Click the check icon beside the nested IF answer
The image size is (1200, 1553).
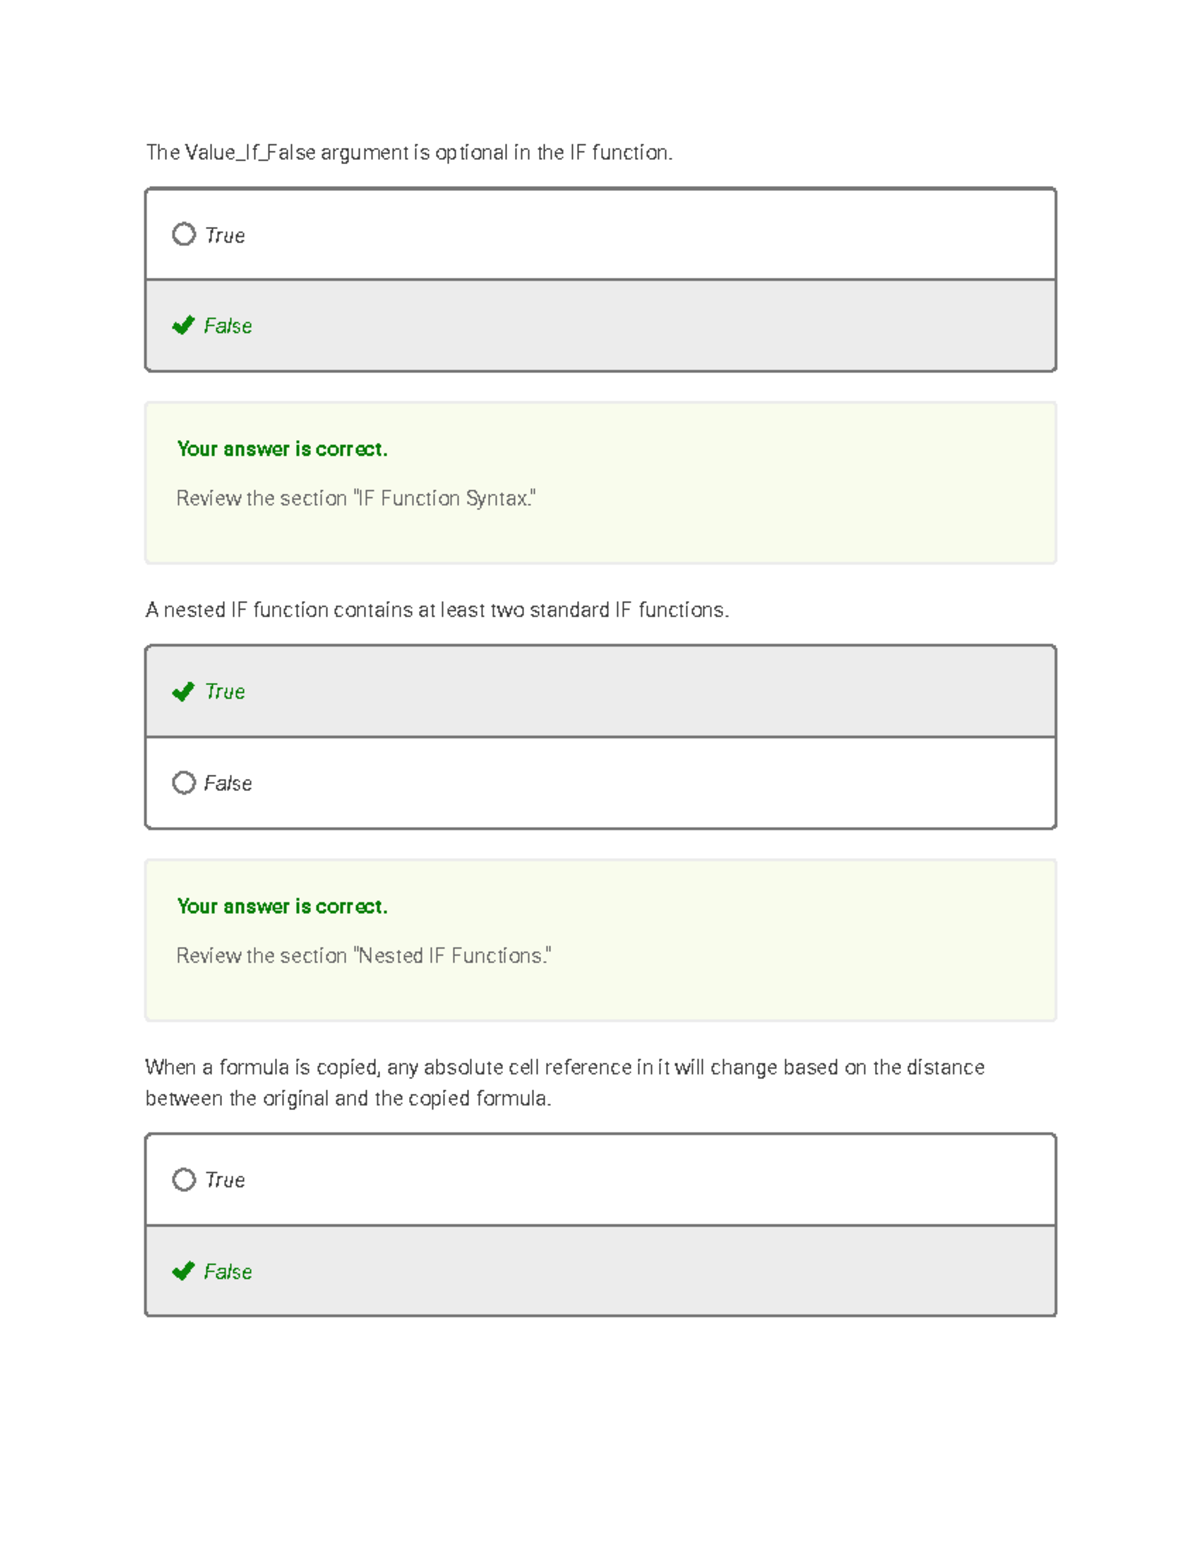tap(183, 689)
